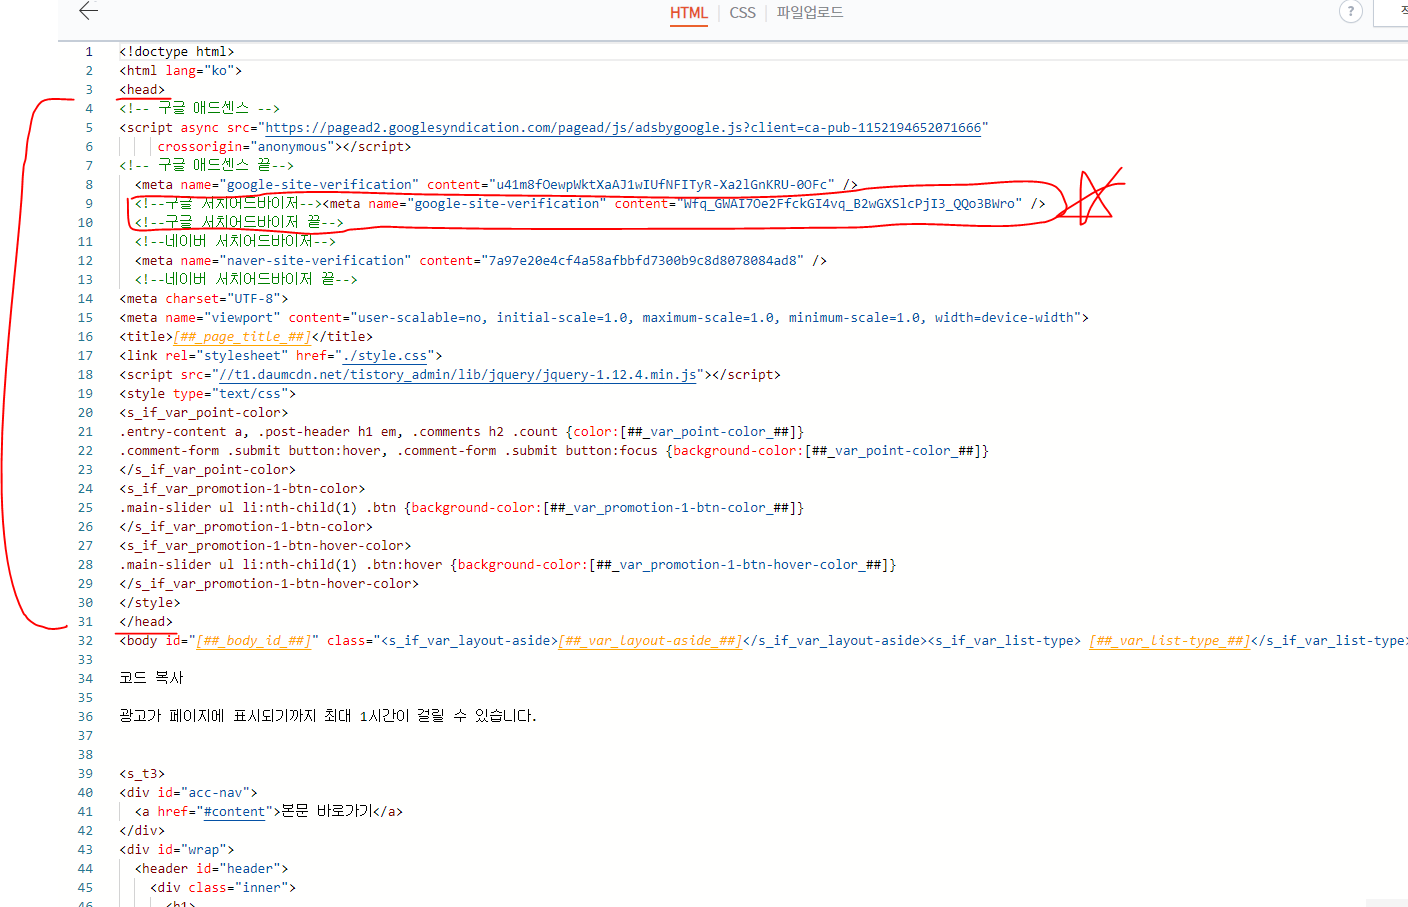The height and width of the screenshot is (907, 1408).
Task: Click the viewport meta line
Action: click(x=604, y=318)
